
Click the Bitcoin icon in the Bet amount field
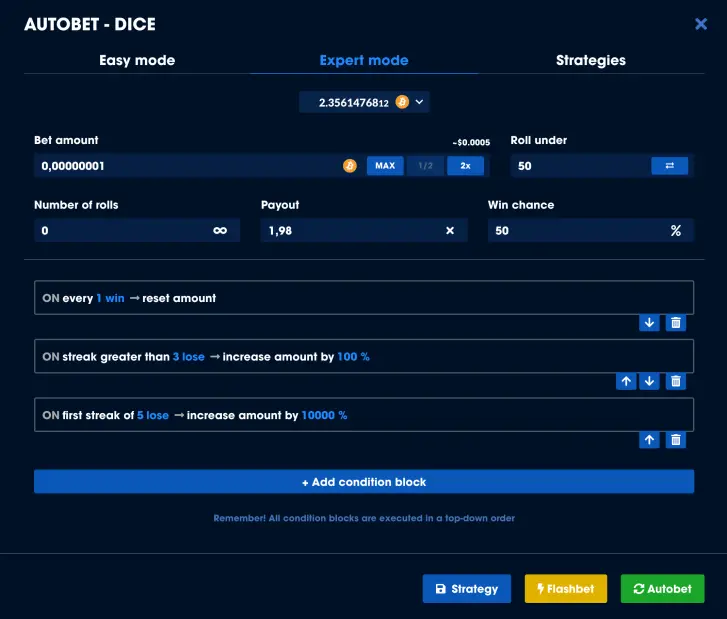(x=350, y=166)
